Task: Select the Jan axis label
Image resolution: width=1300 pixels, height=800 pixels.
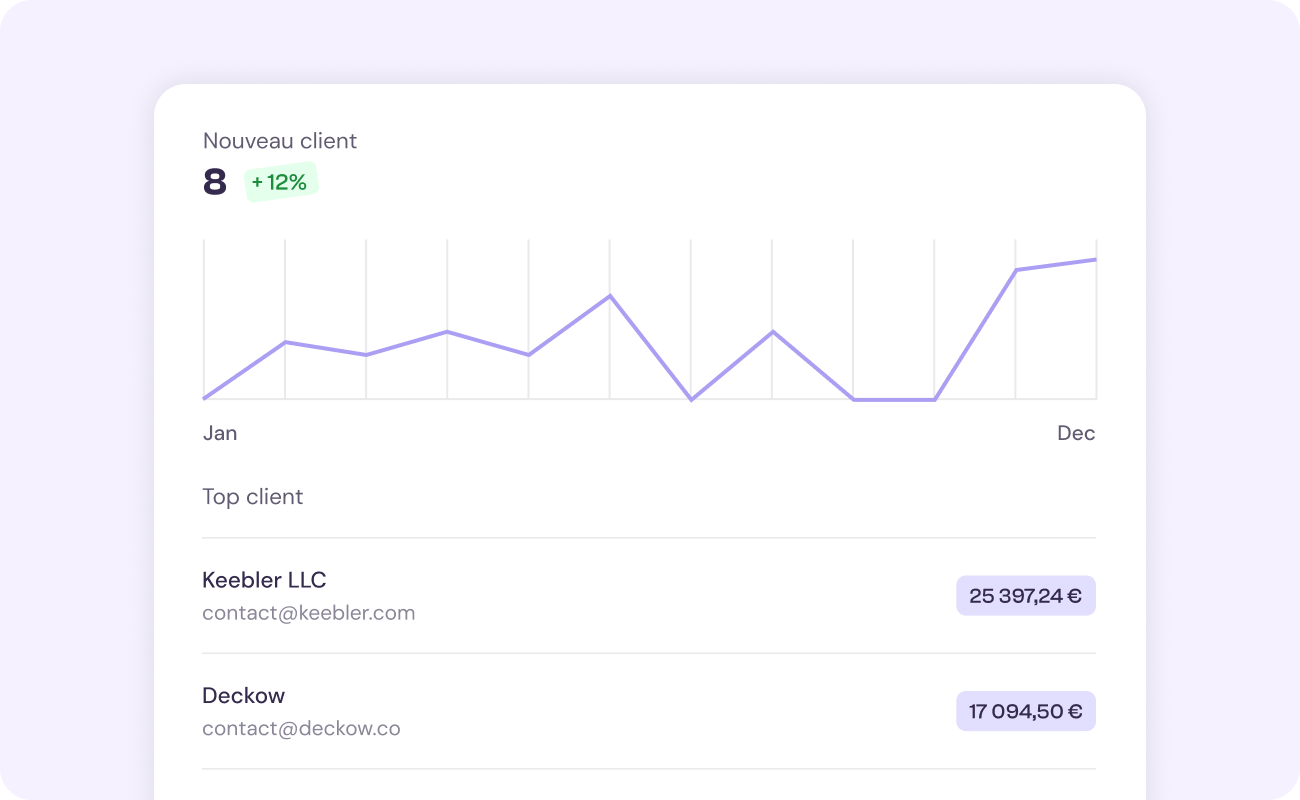Action: 220,433
